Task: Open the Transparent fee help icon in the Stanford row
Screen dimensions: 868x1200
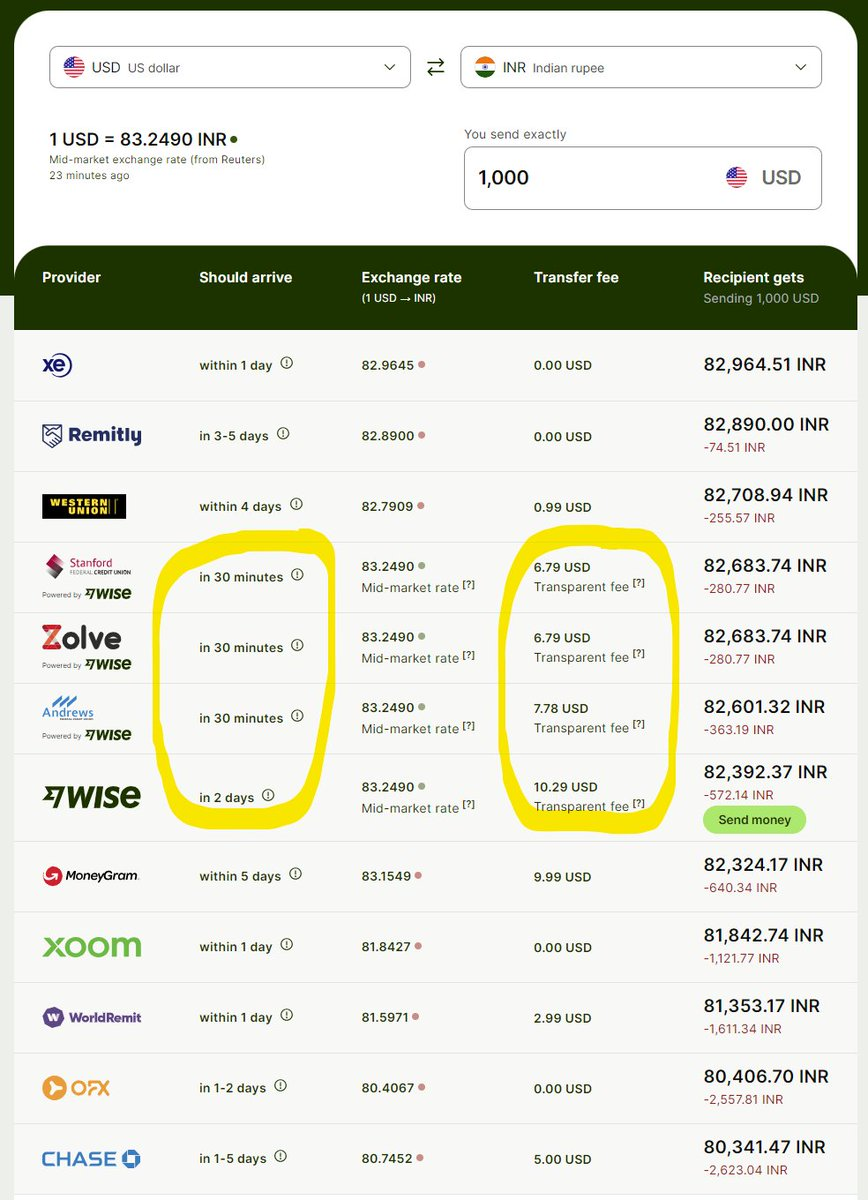Action: pos(639,584)
